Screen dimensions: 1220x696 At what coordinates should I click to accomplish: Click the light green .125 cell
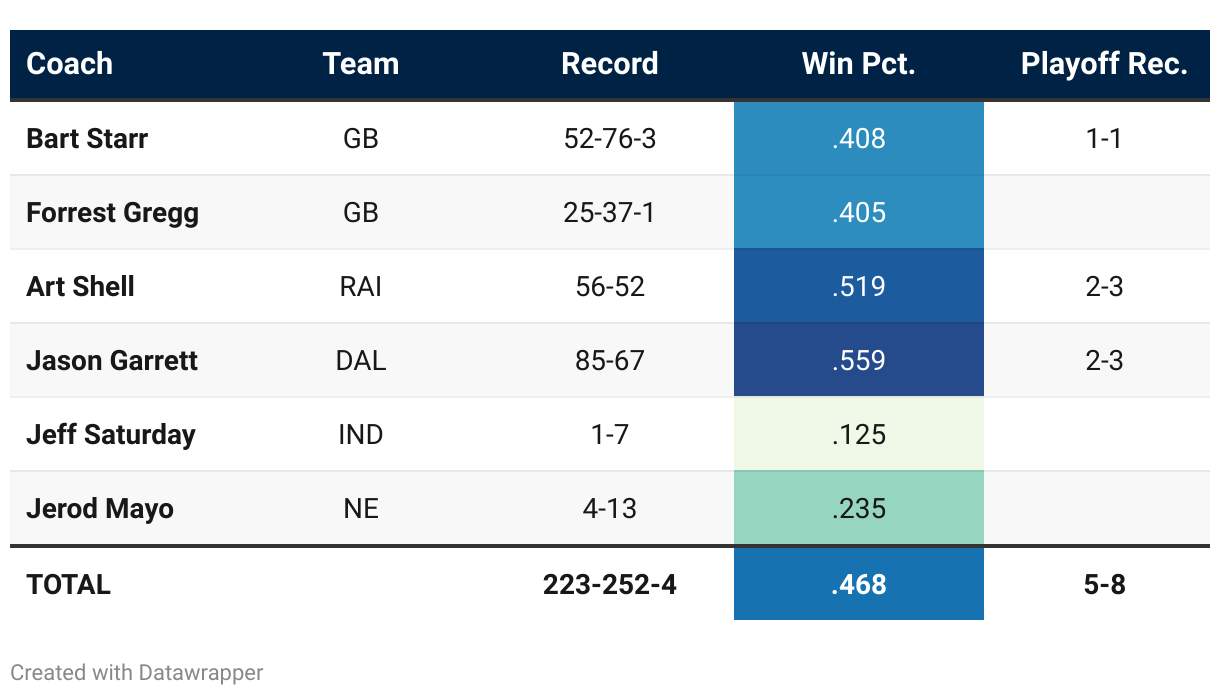tap(858, 434)
